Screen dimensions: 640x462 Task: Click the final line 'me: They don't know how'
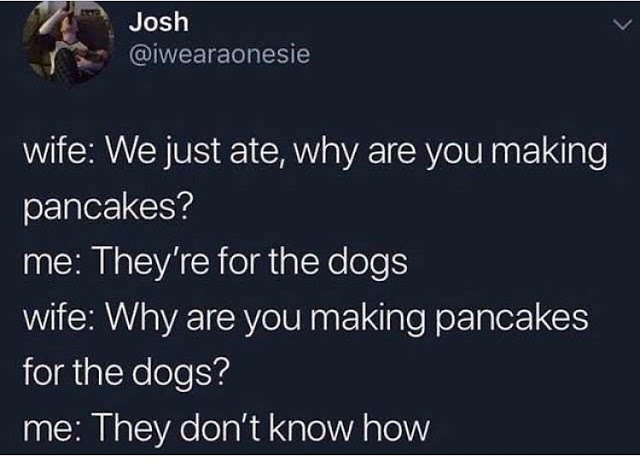[x=227, y=429]
